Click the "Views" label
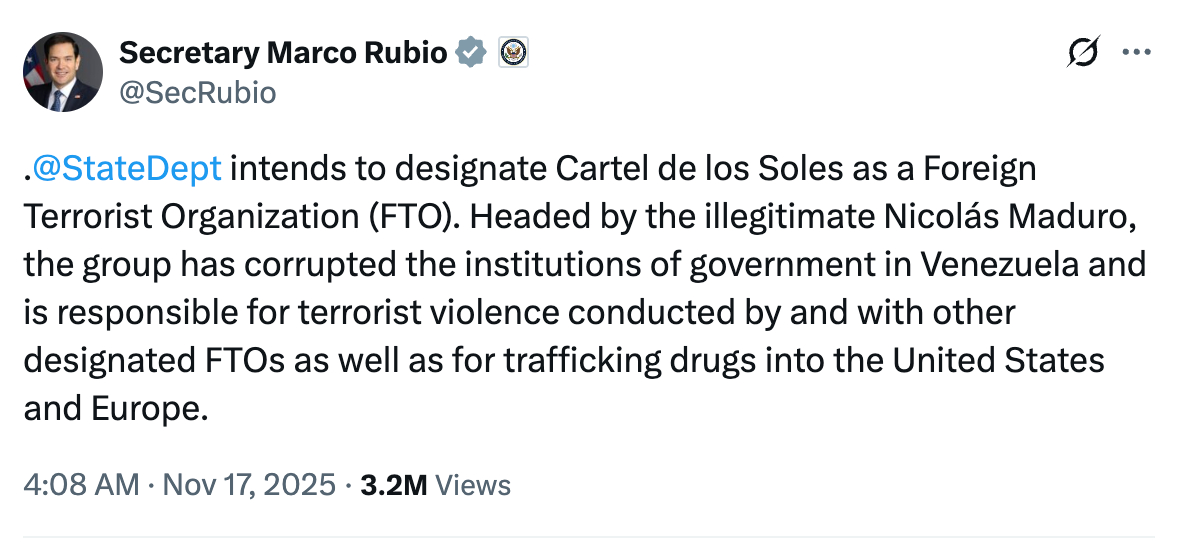 click(474, 485)
